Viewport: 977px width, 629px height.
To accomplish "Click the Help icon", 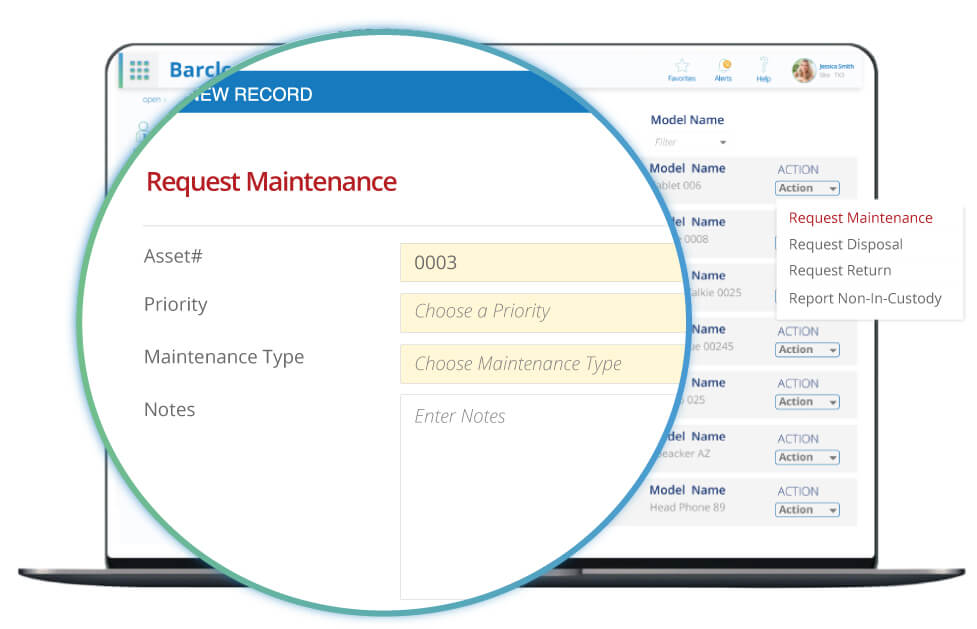I will coord(764,65).
